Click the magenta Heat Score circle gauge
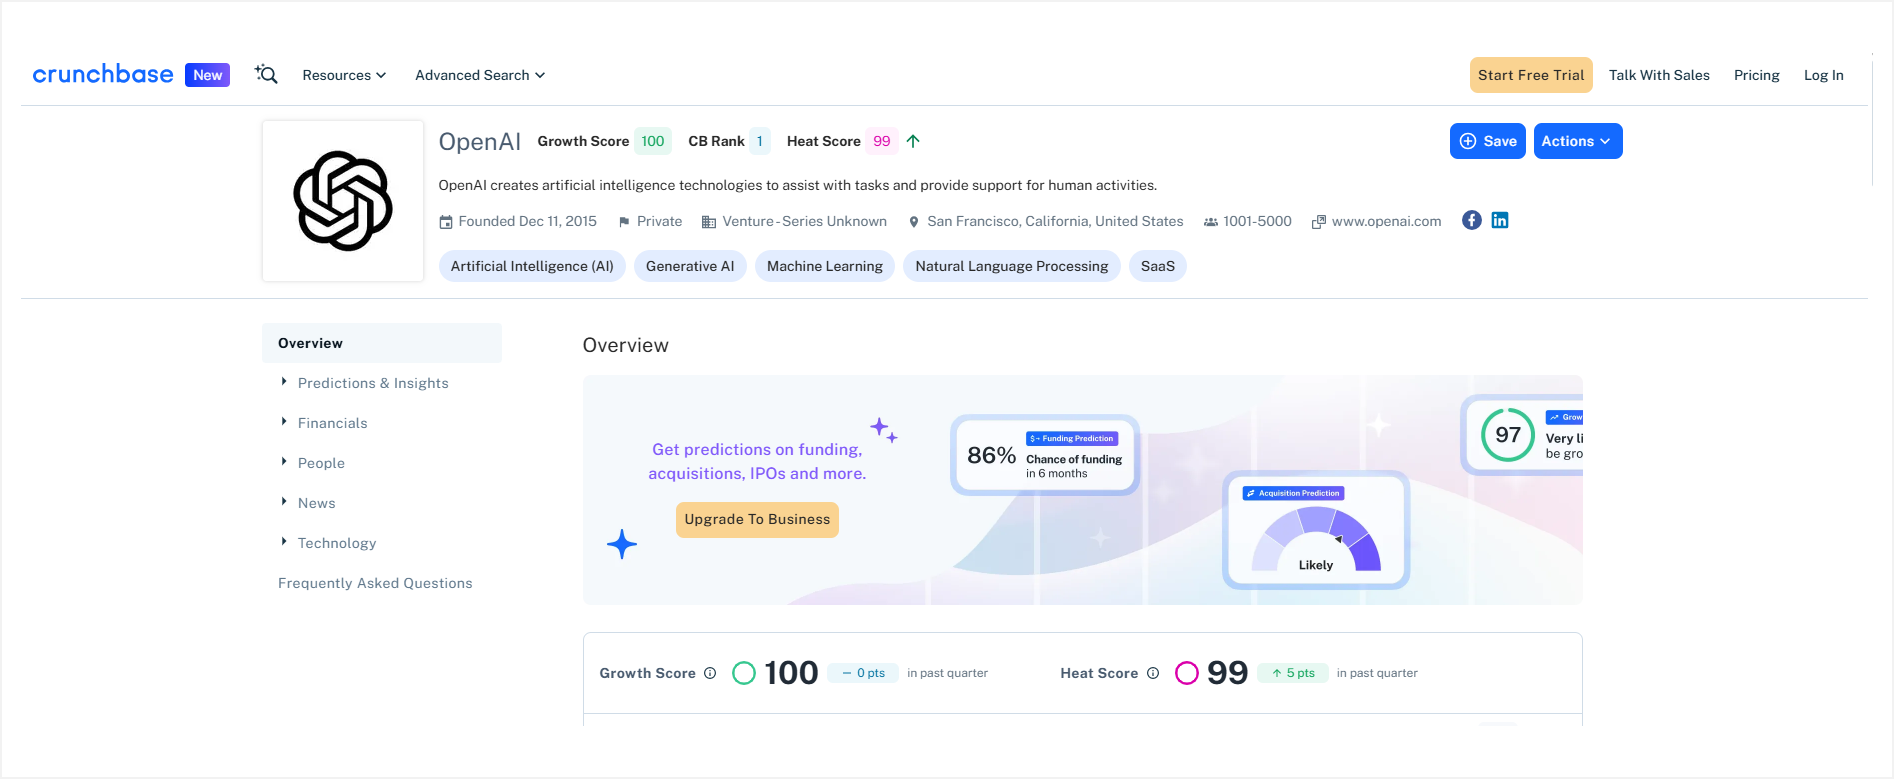 [1187, 673]
